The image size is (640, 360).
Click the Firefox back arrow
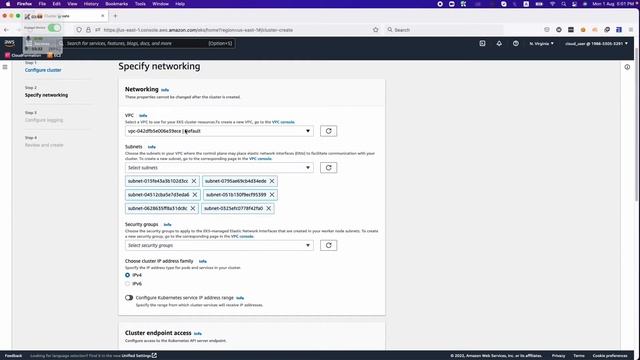pos(6,30)
